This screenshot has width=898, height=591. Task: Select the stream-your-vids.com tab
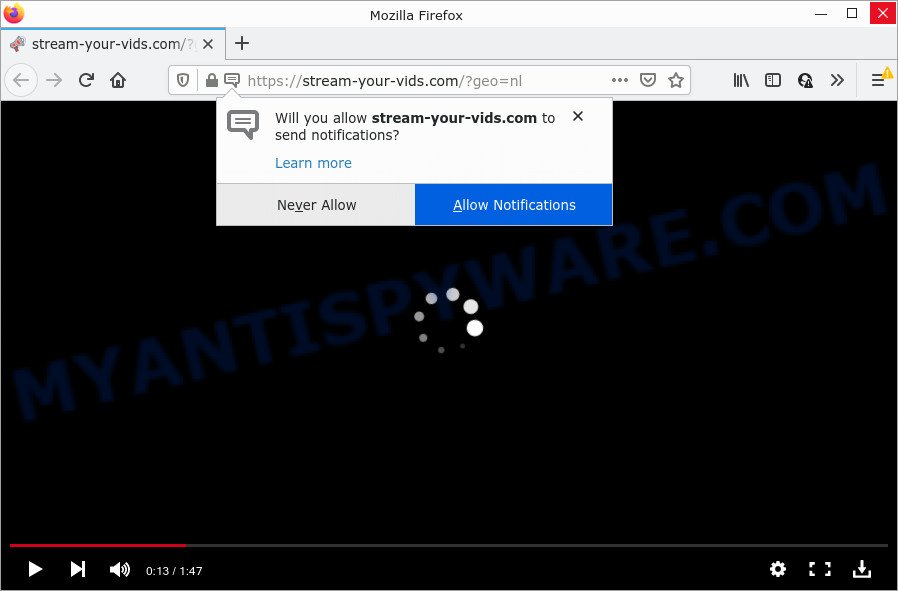113,44
